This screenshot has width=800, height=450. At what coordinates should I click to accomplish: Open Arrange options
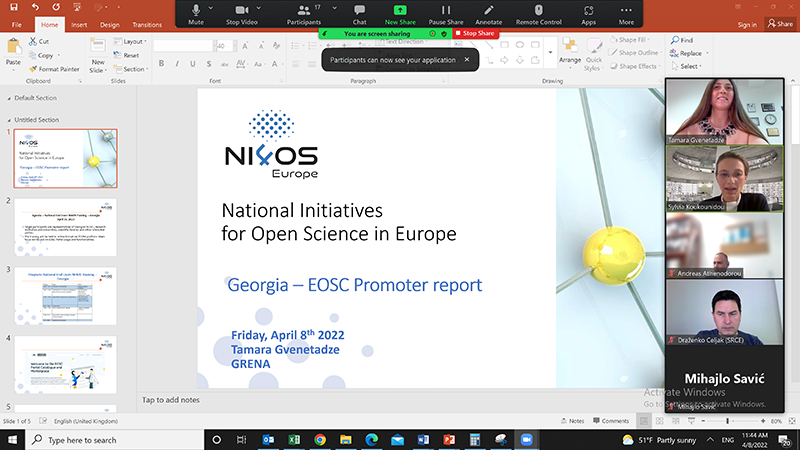coord(570,51)
